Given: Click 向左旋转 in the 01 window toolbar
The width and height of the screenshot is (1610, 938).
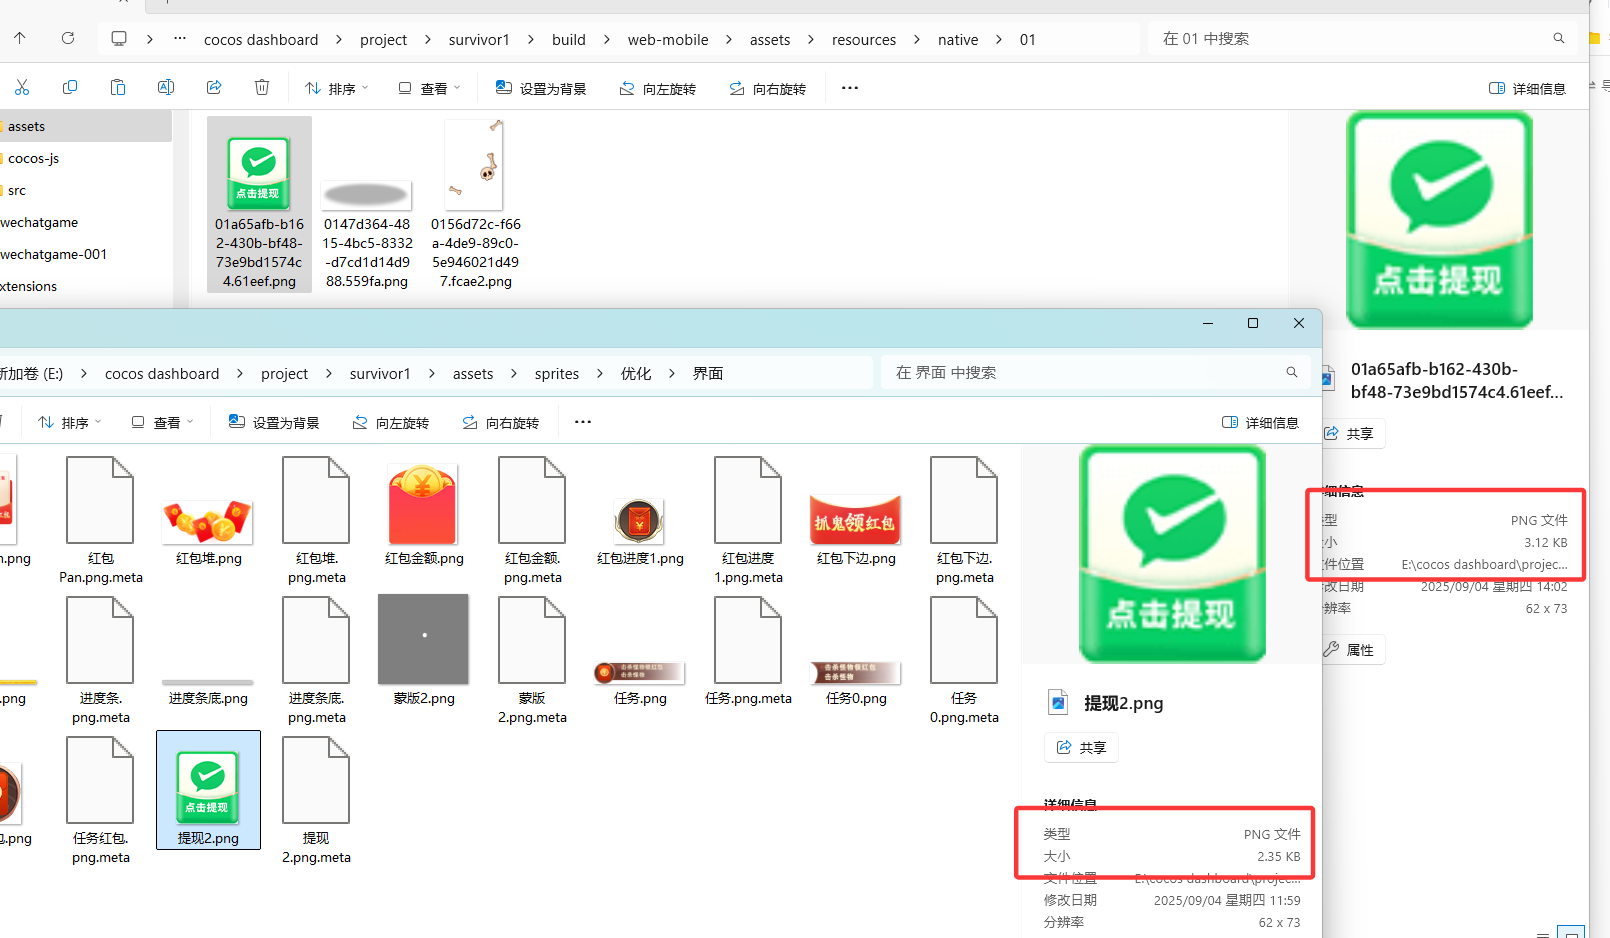Looking at the screenshot, I should 658,89.
